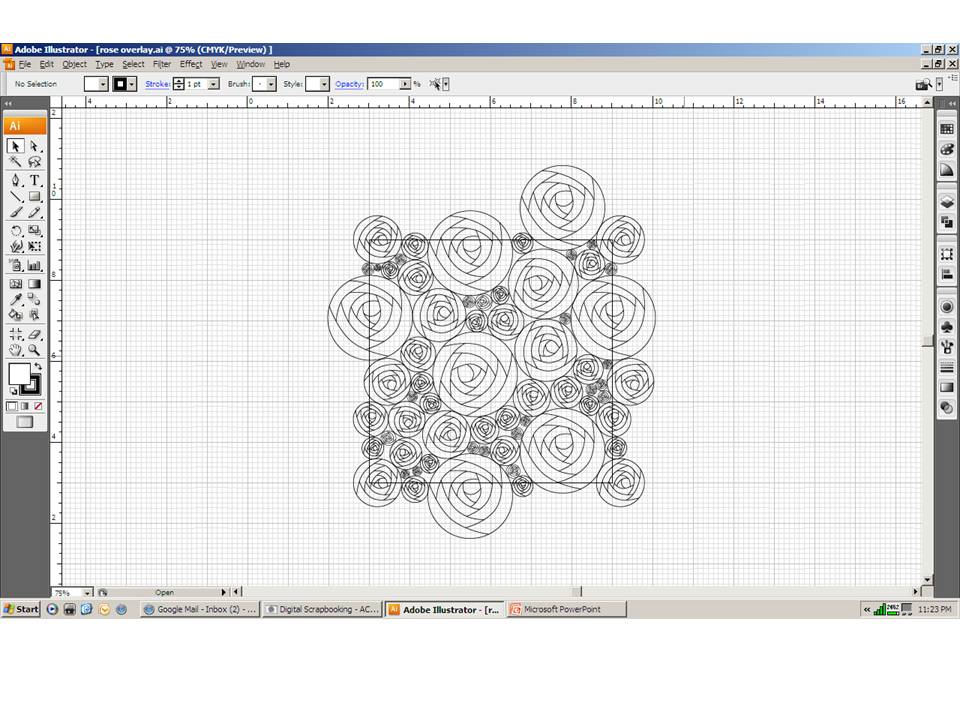Select the Hand tool
Viewport: 960px width, 720px height.
click(x=14, y=351)
